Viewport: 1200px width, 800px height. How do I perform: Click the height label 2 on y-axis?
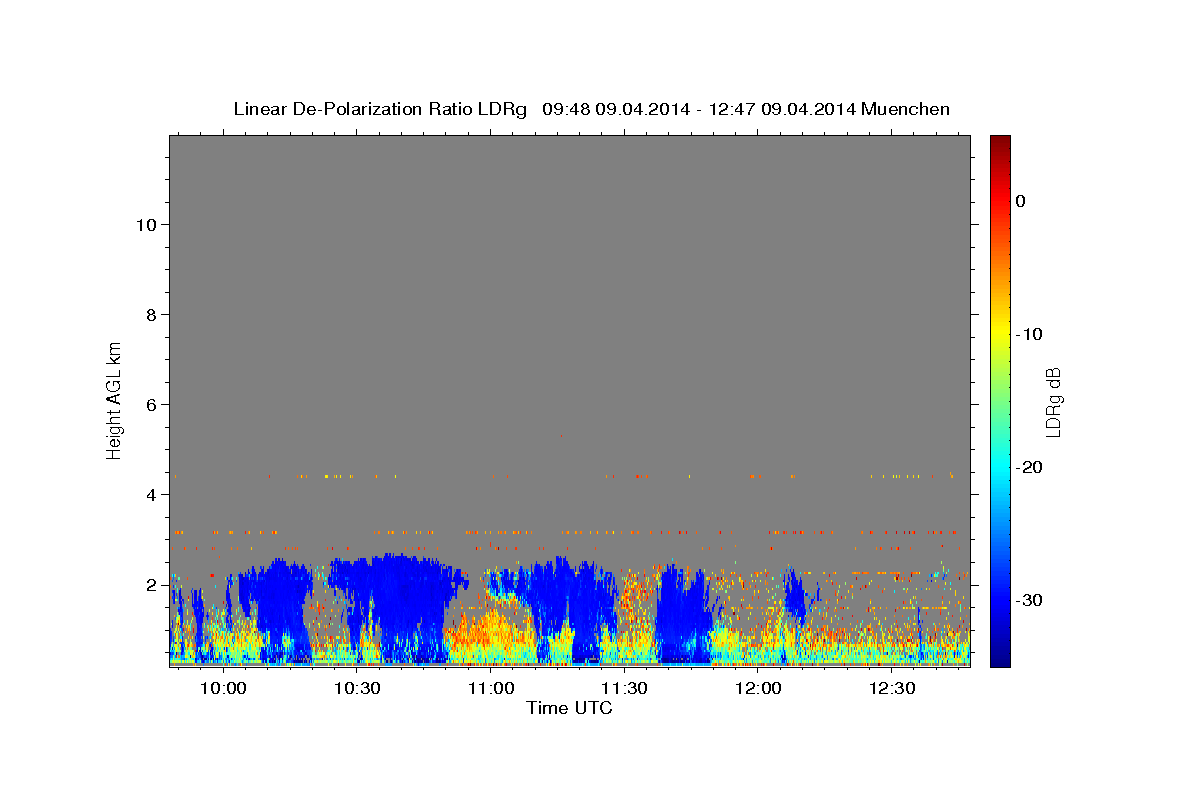149,584
